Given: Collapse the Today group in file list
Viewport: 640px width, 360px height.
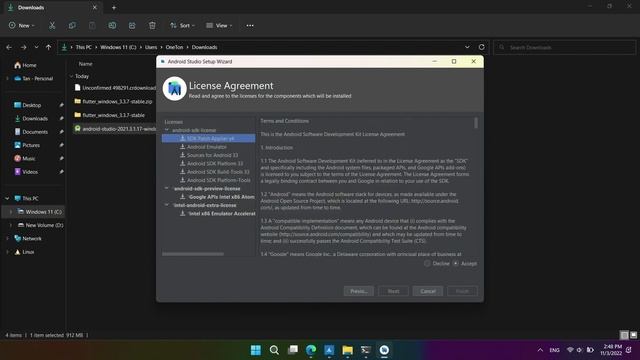Looking at the screenshot, I should pos(71,76).
